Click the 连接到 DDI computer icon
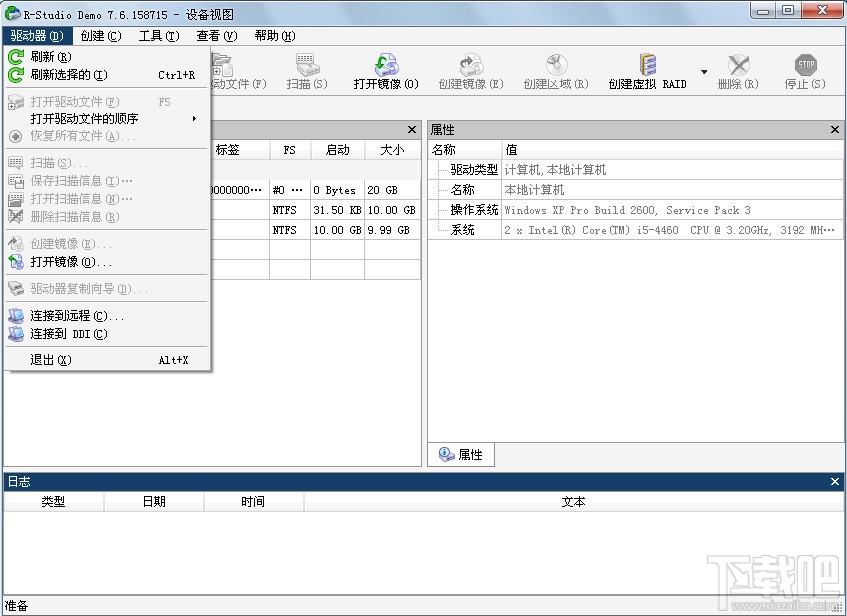Image resolution: width=847 pixels, height=616 pixels. pos(16,334)
